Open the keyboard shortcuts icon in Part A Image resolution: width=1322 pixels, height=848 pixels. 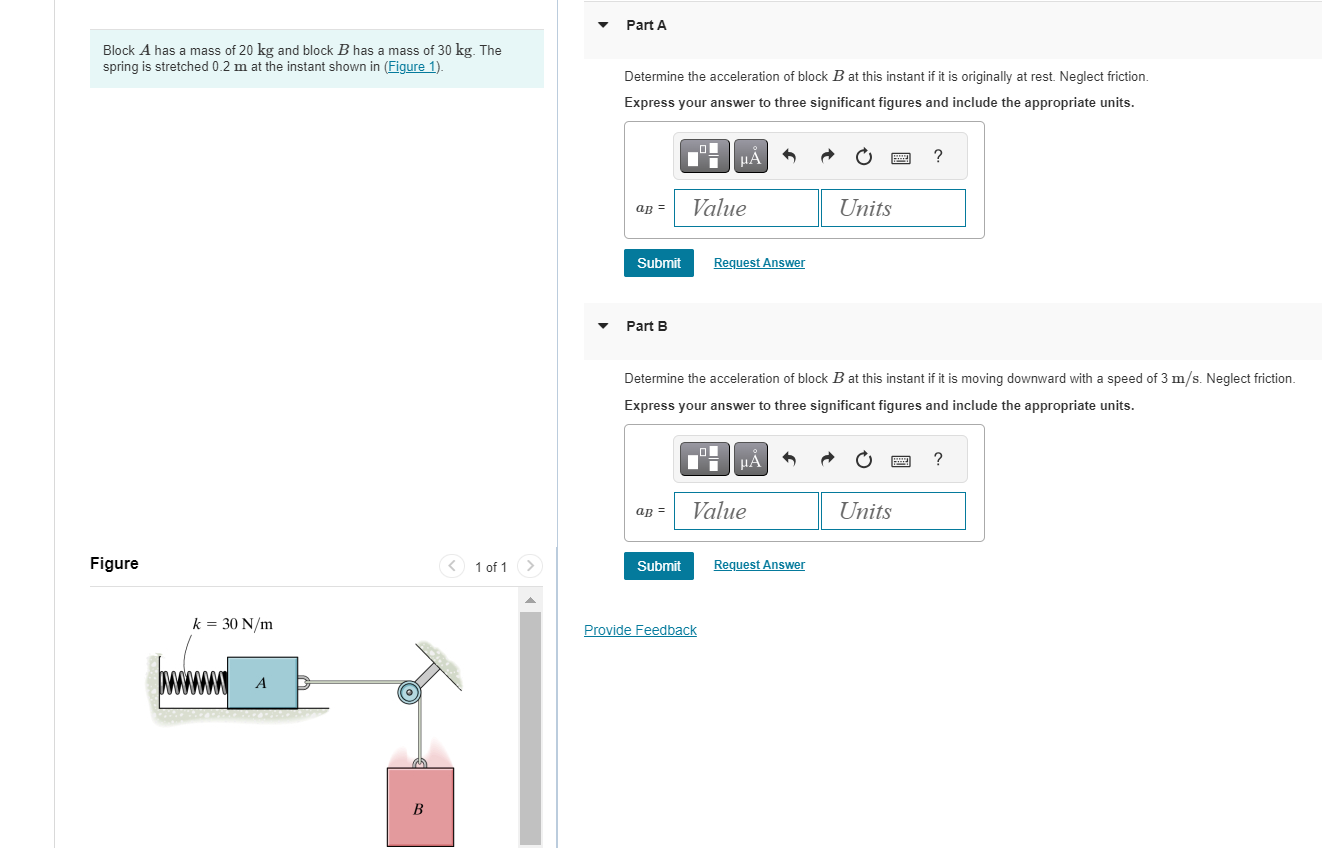click(900, 156)
